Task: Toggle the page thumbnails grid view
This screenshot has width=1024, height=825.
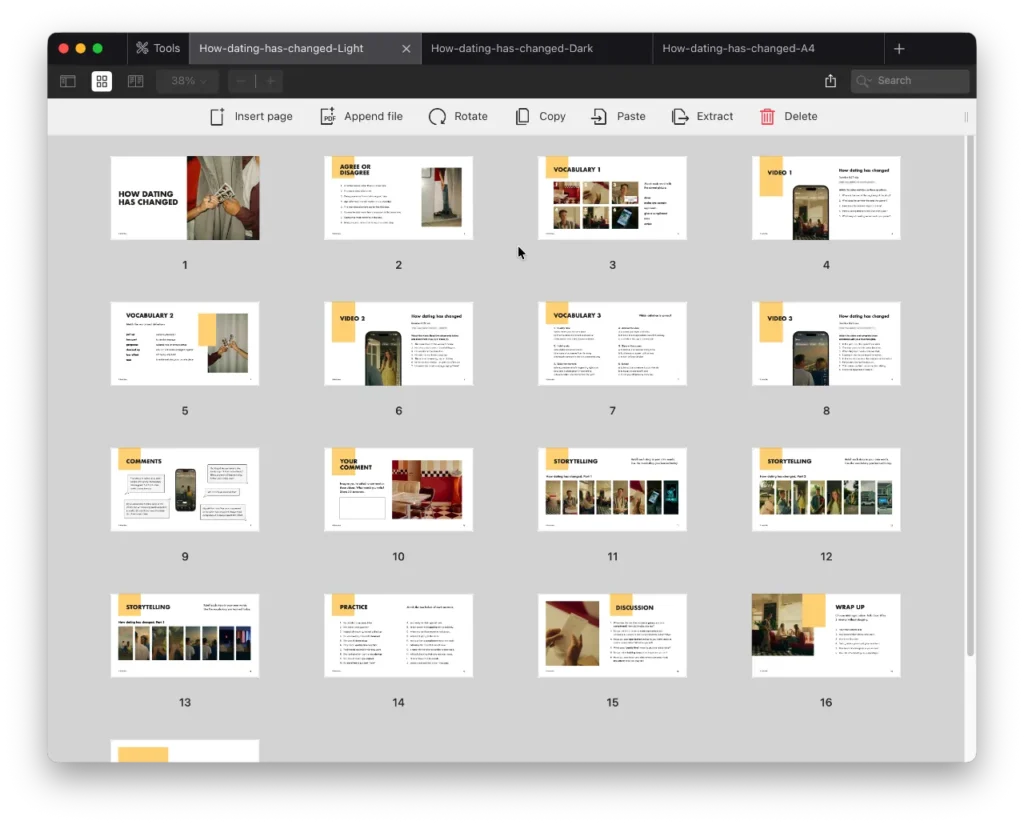Action: 102,81
